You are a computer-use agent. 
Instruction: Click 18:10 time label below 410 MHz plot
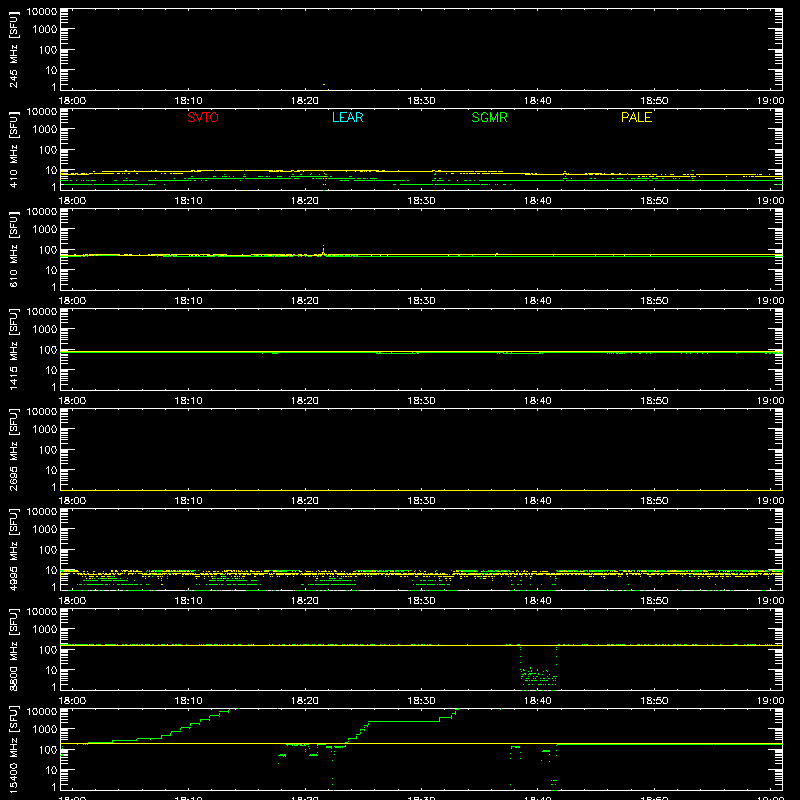coord(188,201)
